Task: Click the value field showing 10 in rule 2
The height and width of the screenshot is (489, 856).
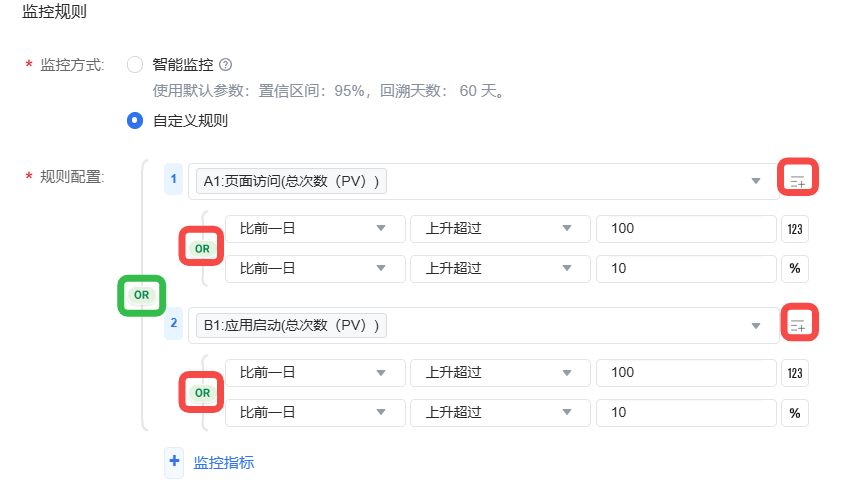Action: pos(685,413)
